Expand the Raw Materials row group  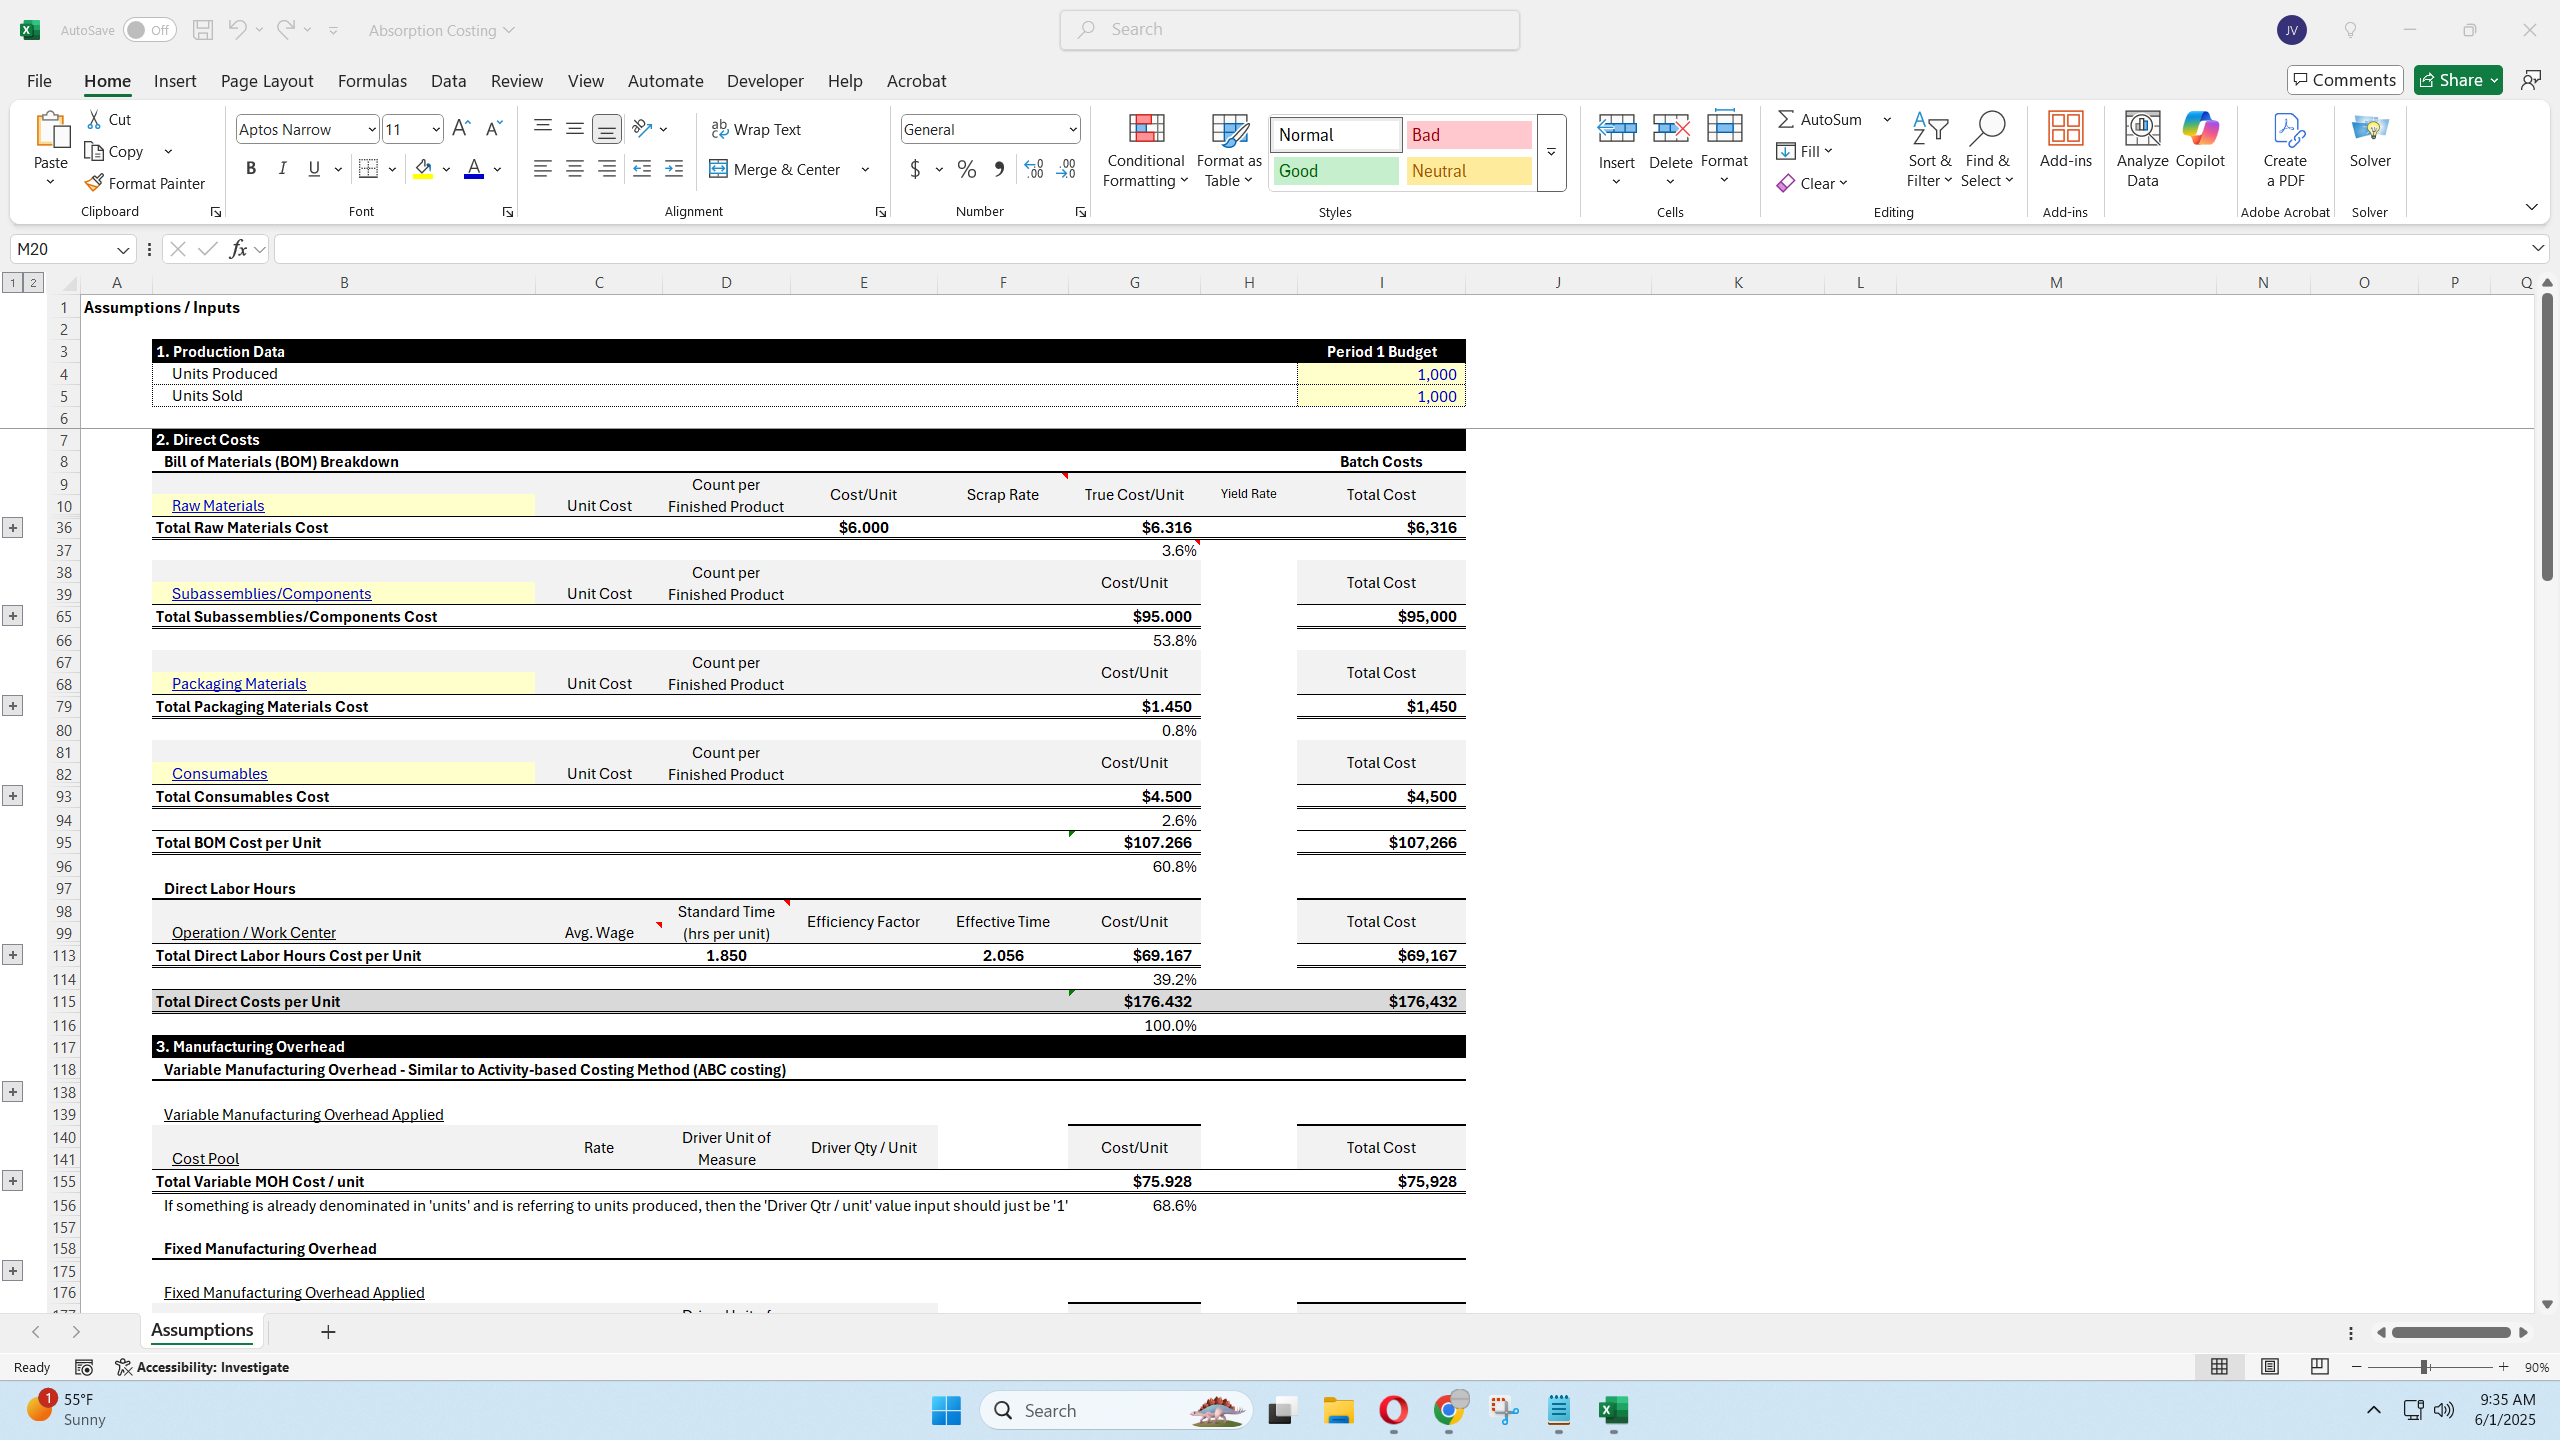pos(12,526)
